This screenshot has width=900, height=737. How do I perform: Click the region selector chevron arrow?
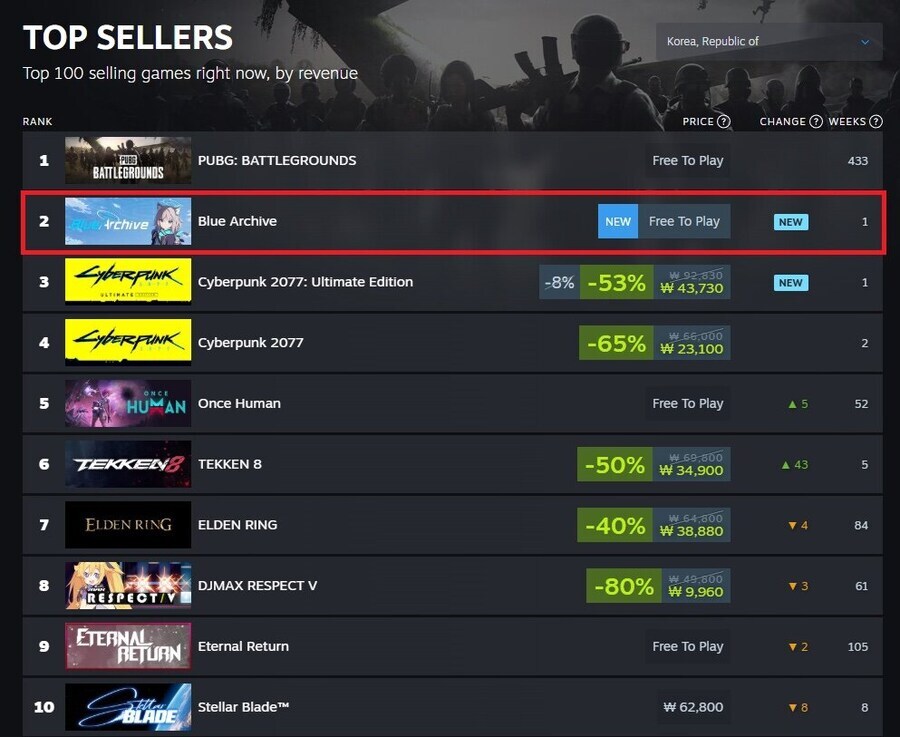[x=864, y=42]
